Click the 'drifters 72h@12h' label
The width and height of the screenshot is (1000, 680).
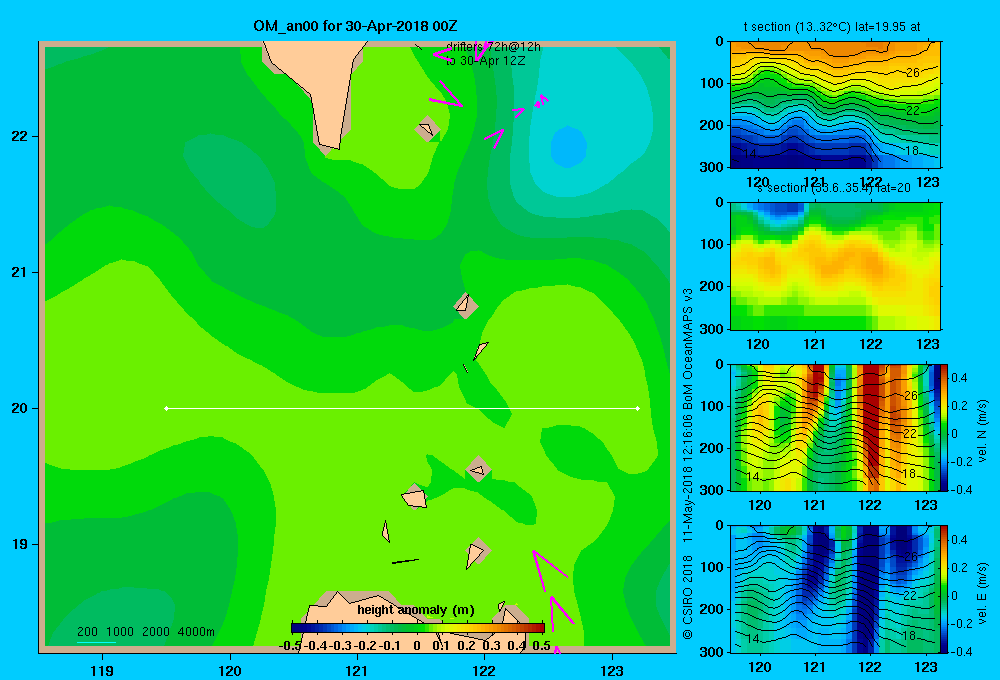coord(493,47)
